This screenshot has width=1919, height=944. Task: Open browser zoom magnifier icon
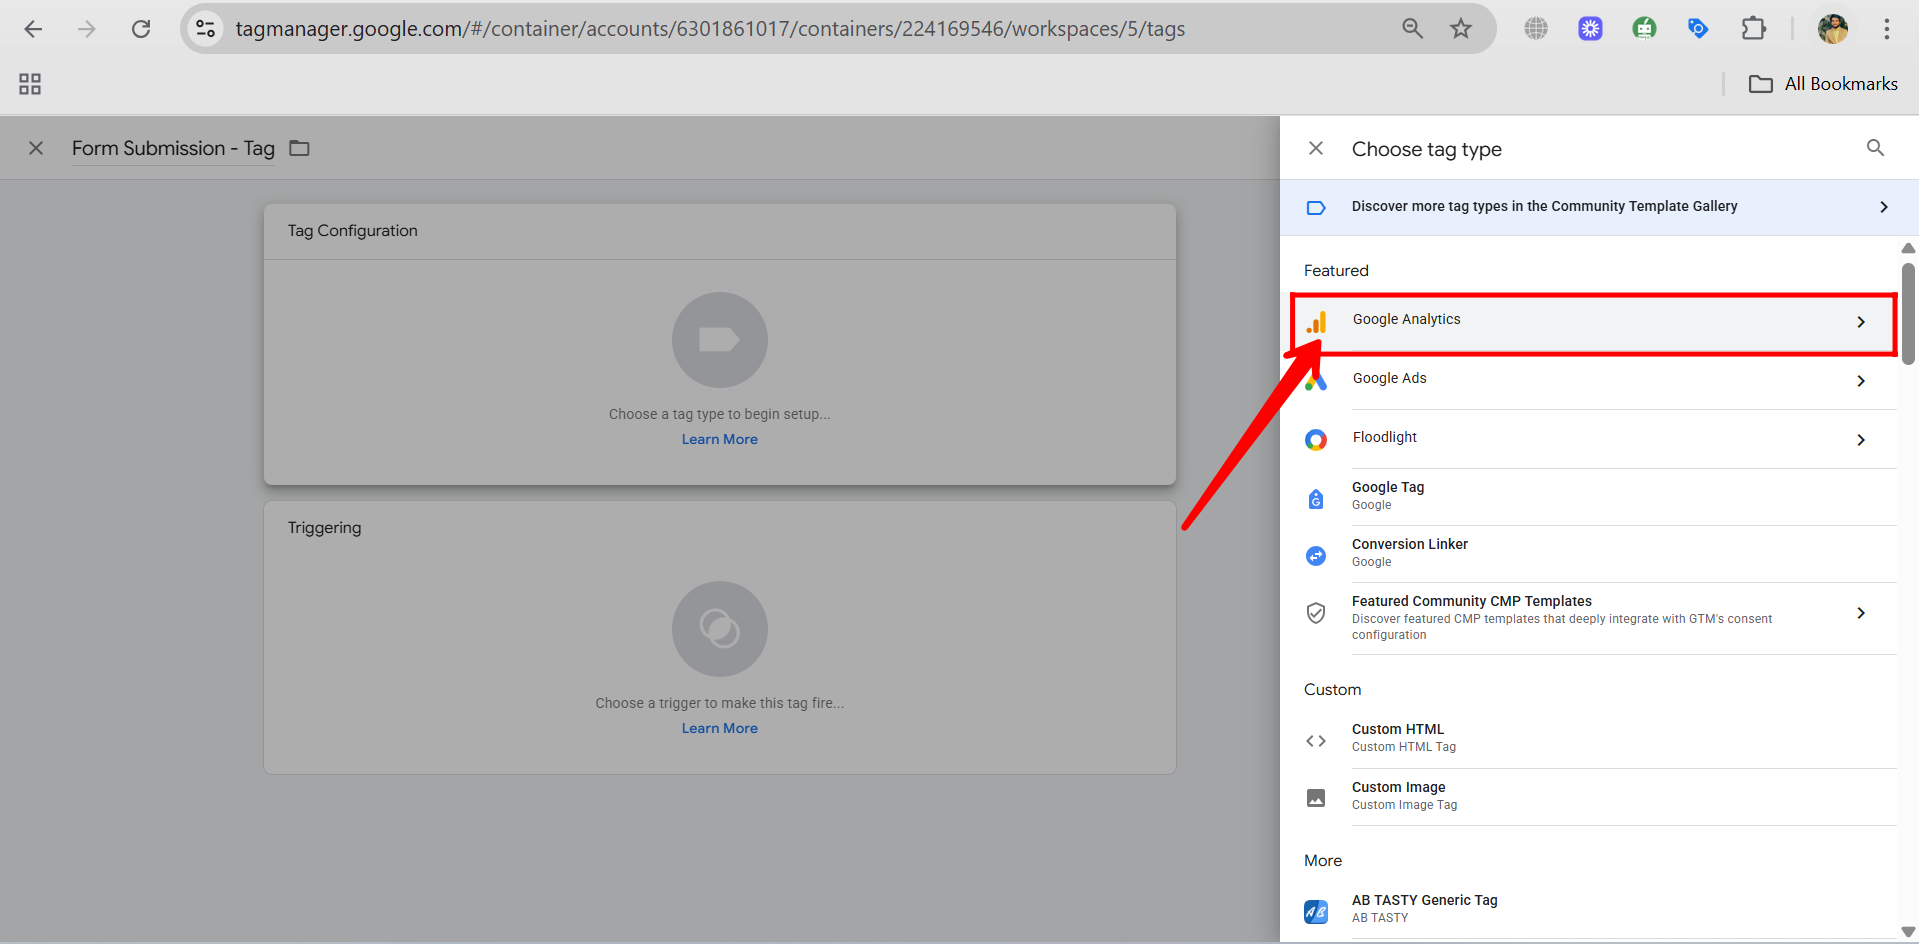[1412, 29]
